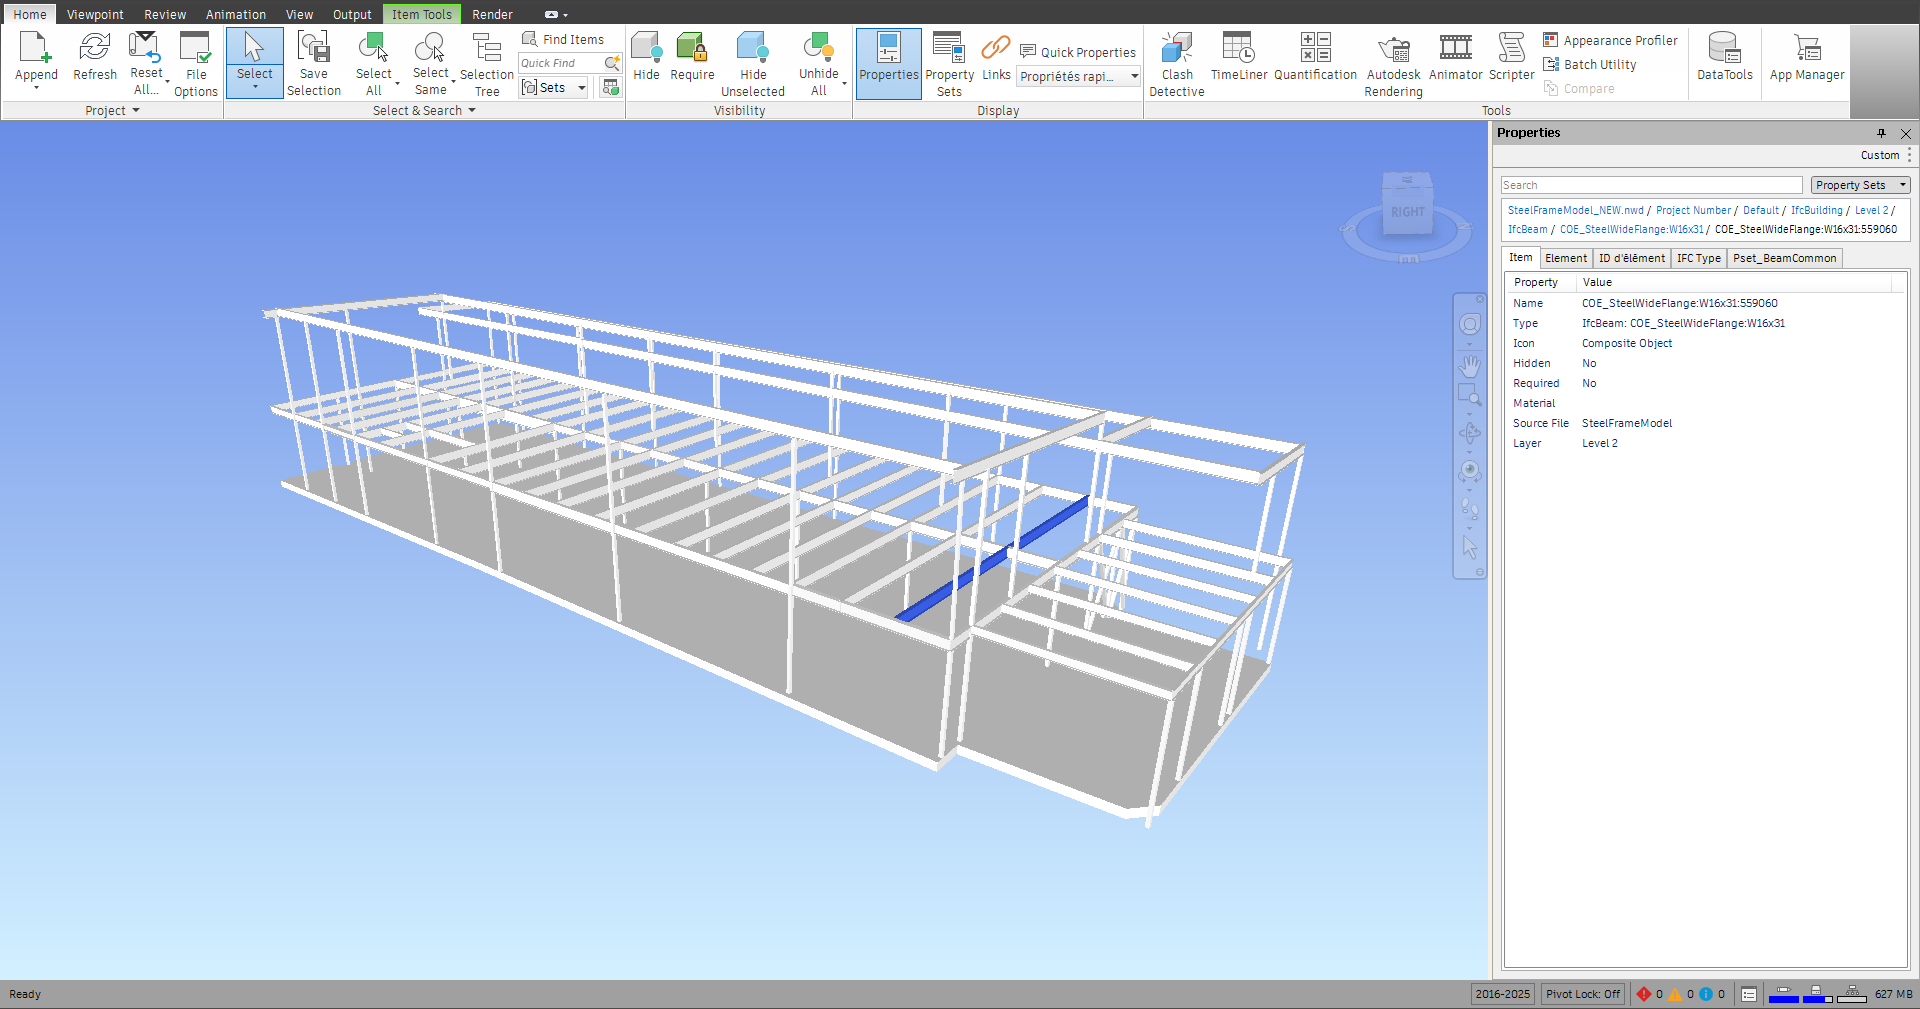Toggle Pivot Lock in status bar

(1583, 994)
